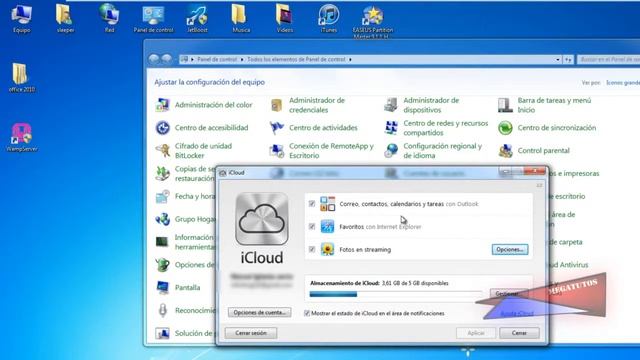Click the Conexión de RemoteApp y Escritorio icon
Screen dimensions: 640x360
[x=277, y=151]
